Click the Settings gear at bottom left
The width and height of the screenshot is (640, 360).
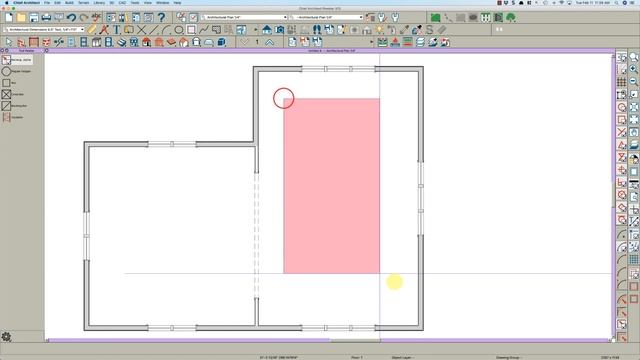(x=6, y=337)
